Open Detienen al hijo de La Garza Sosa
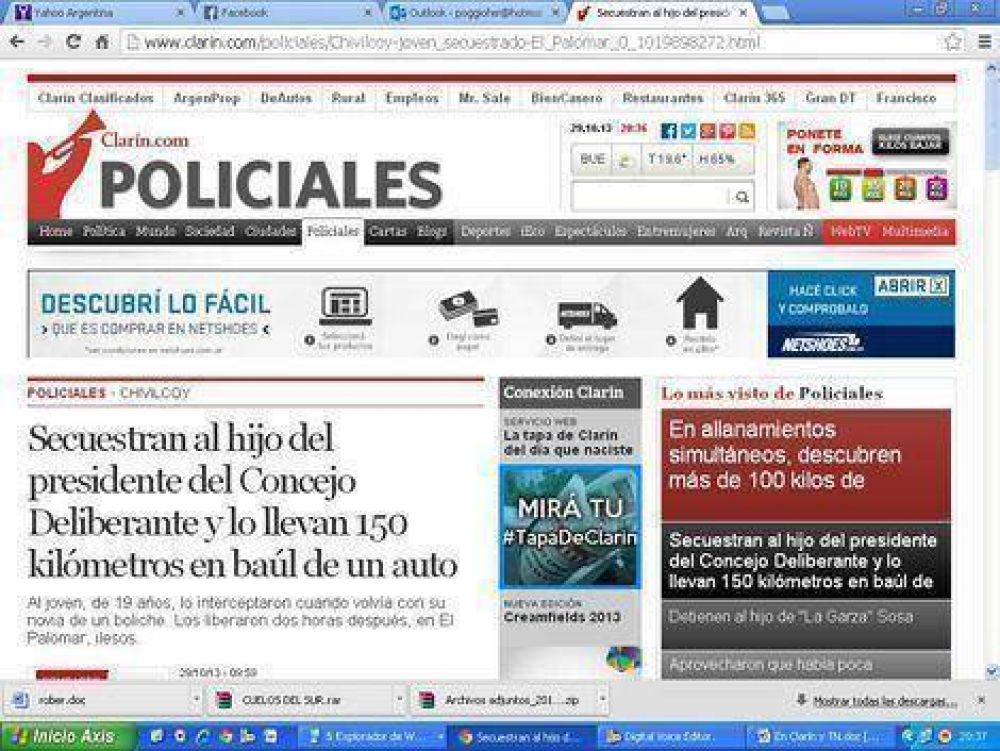 pyautogui.click(x=805, y=625)
